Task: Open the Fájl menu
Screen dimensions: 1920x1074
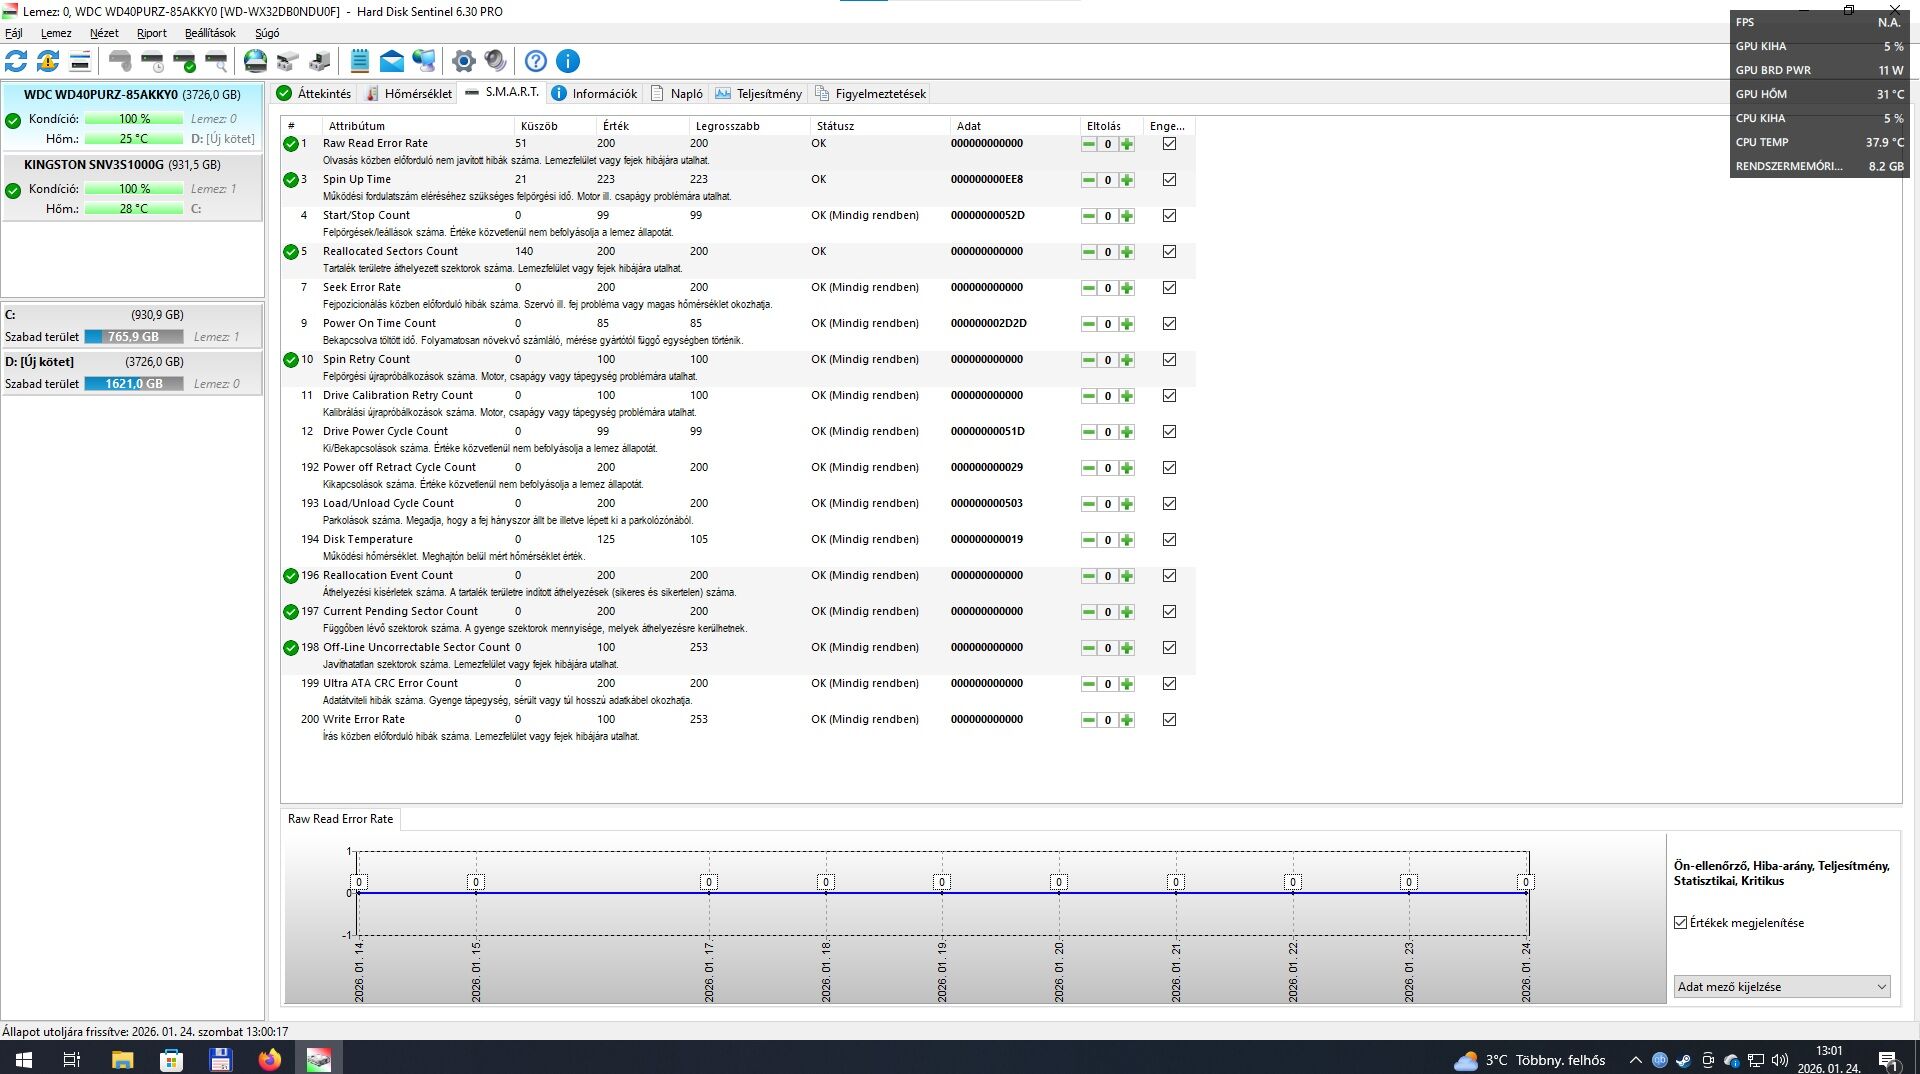Action: [14, 33]
